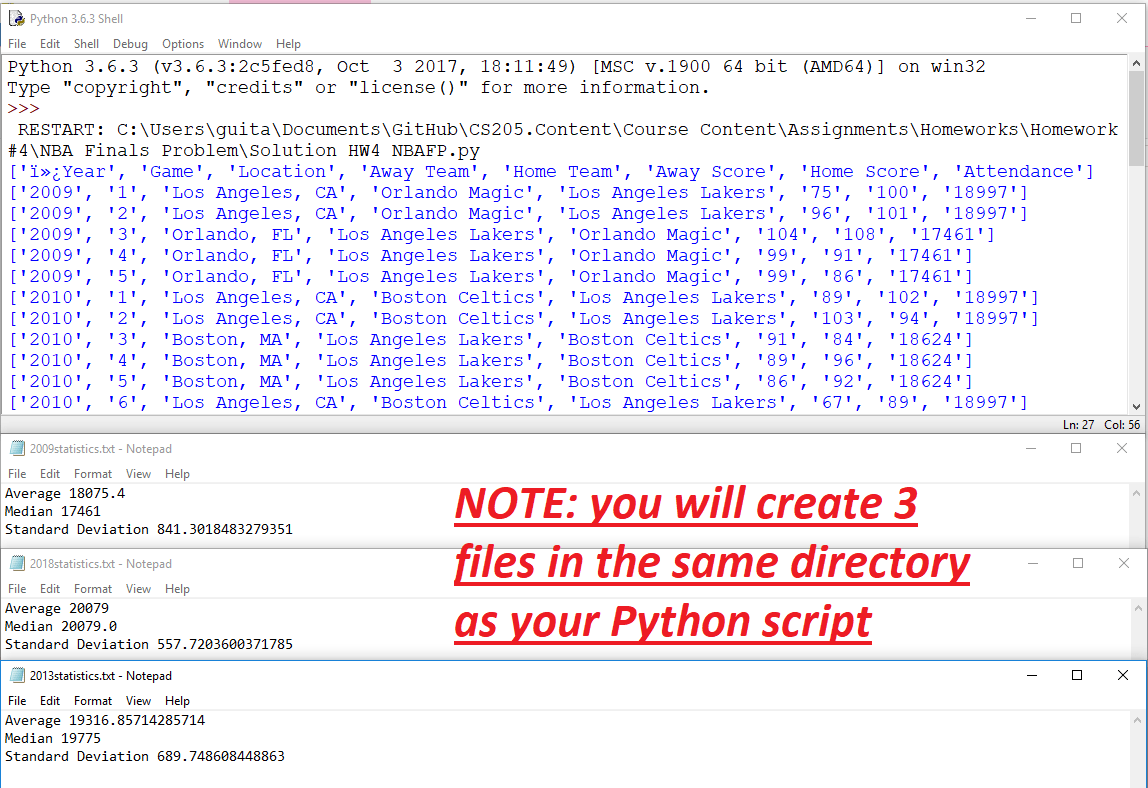Click scroll-up arrow in 2013statistics.txt Notepad
The image size is (1148, 788).
(1136, 721)
